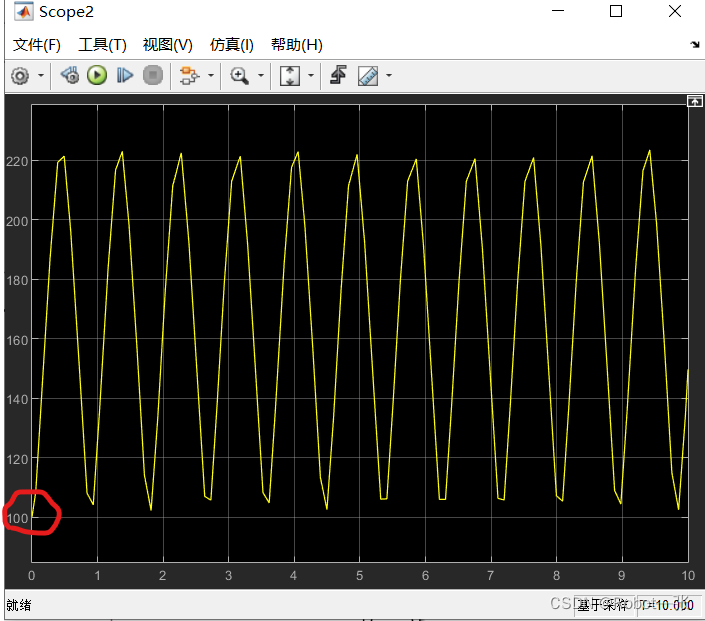Click the Step Back icon
Viewport: 705px width, 621px height.
coord(70,76)
